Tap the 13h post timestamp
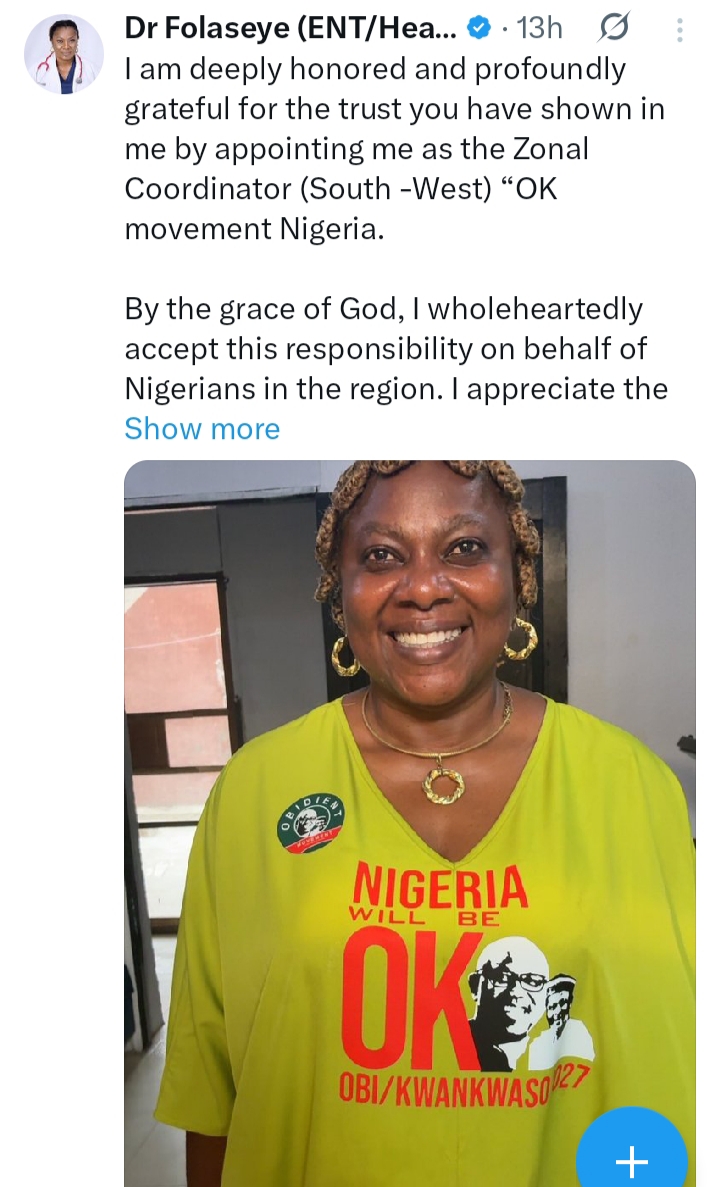This screenshot has height=1187, width=720. pos(539,29)
